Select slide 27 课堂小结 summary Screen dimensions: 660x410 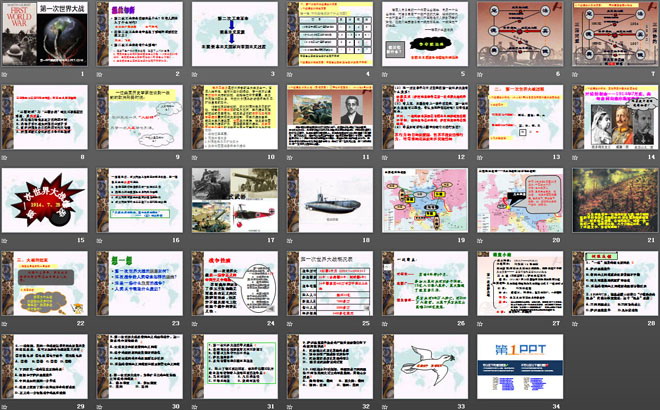(520, 284)
